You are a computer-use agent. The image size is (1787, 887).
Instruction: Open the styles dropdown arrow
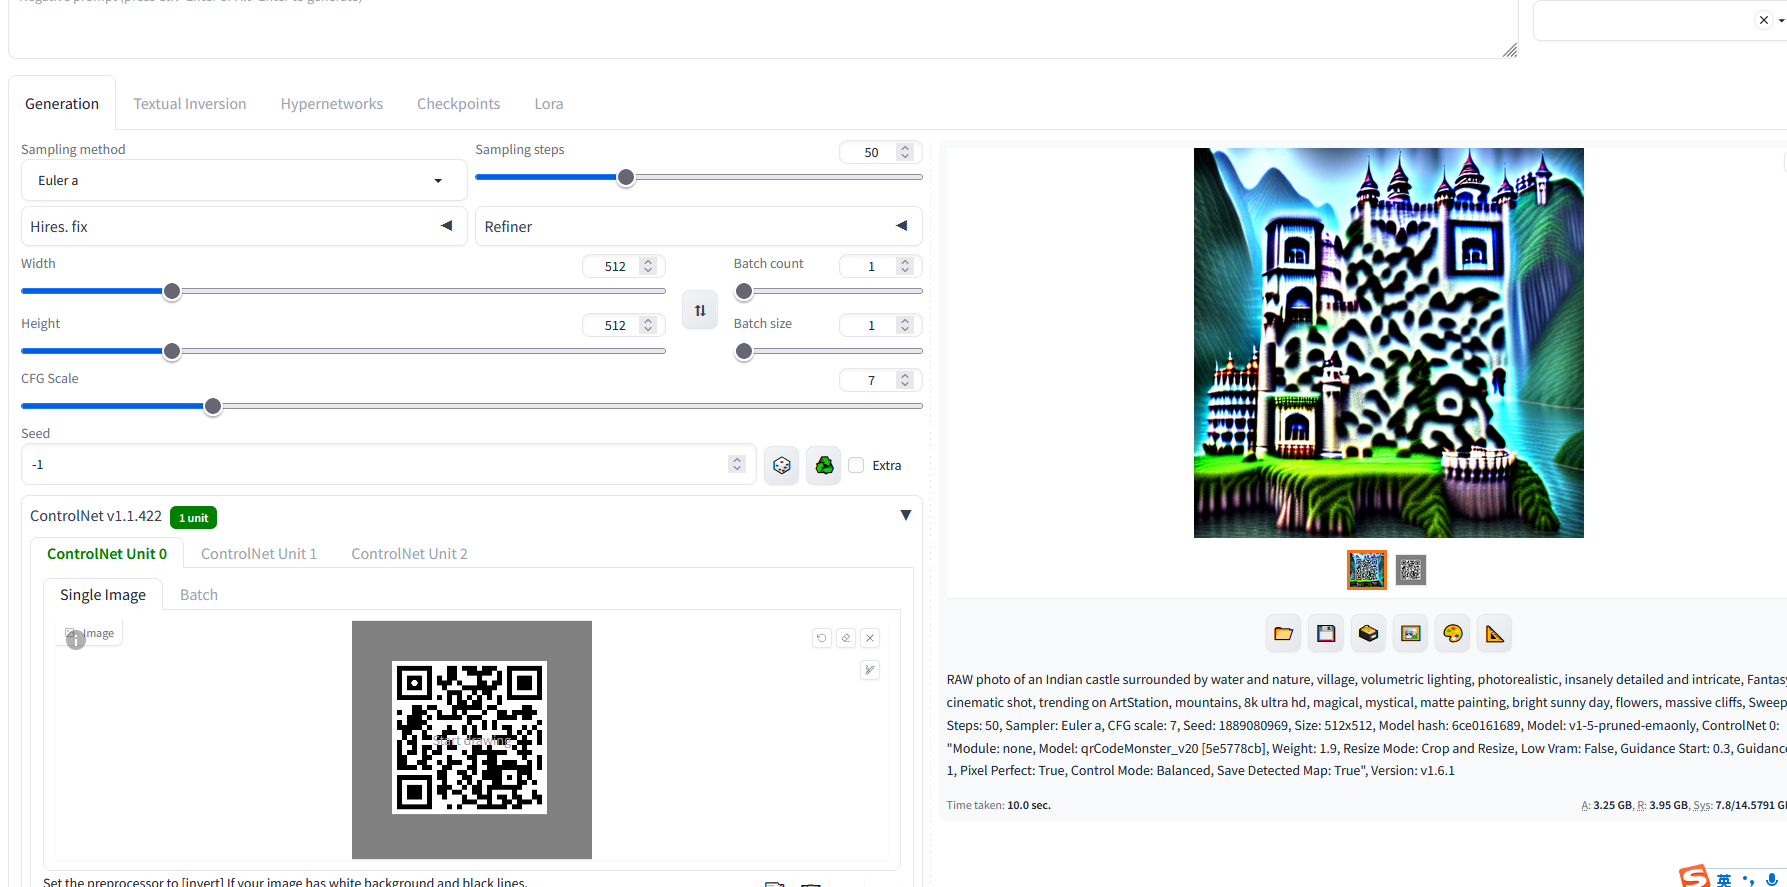tap(1781, 20)
